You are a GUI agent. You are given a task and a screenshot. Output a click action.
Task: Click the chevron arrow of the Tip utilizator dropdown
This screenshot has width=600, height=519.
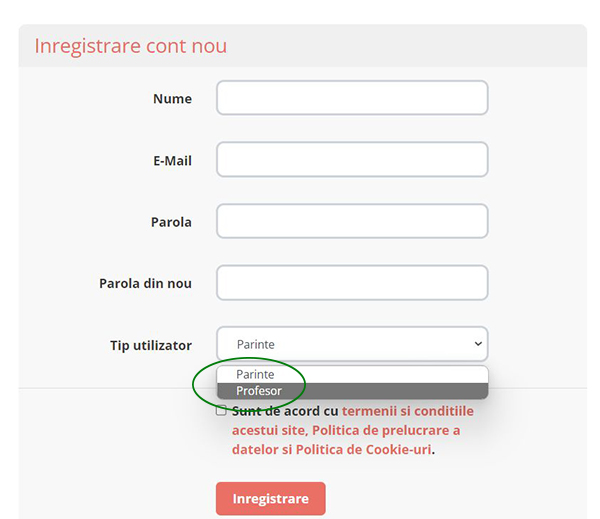coord(476,344)
